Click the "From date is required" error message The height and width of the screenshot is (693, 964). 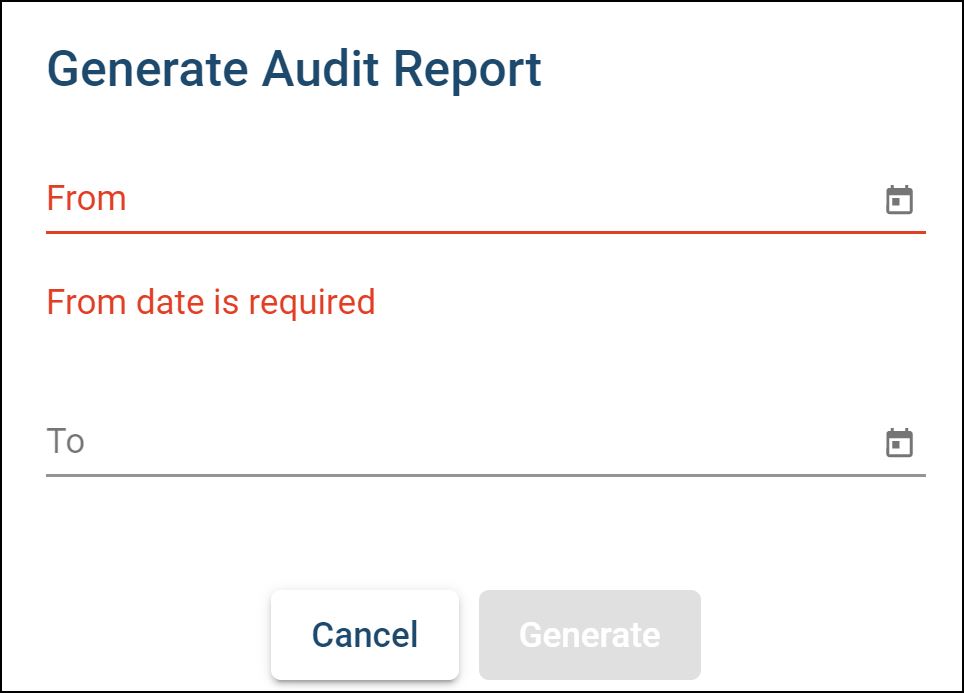click(x=211, y=302)
